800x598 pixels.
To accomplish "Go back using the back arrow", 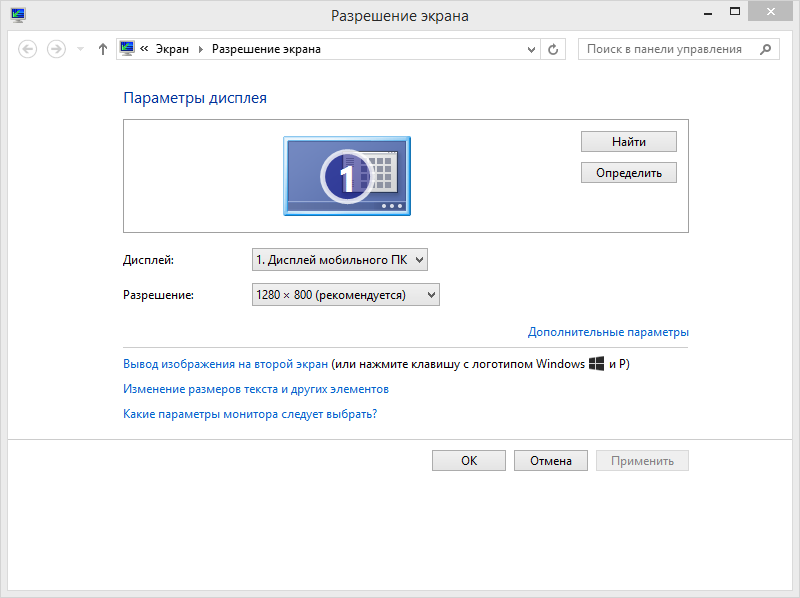I will pos(28,49).
